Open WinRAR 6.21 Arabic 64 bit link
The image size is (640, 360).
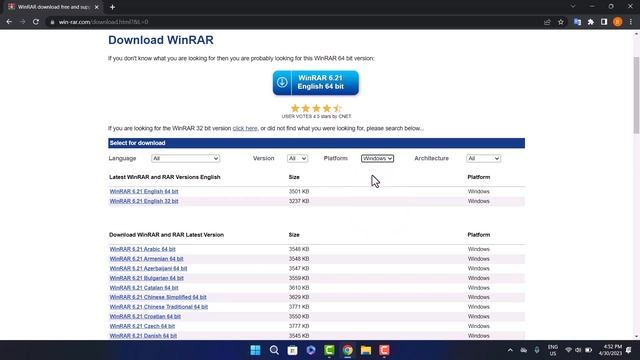tap(142, 249)
